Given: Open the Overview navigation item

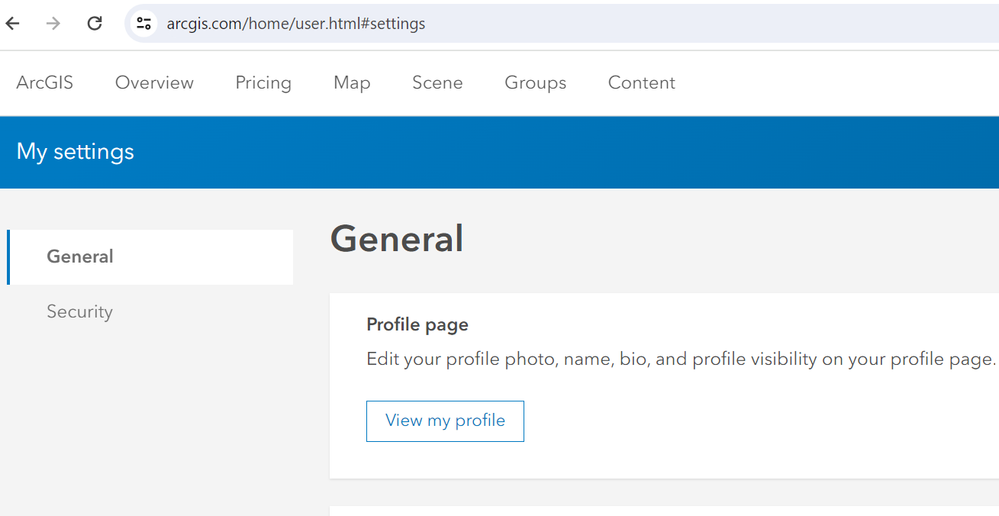Looking at the screenshot, I should (154, 83).
